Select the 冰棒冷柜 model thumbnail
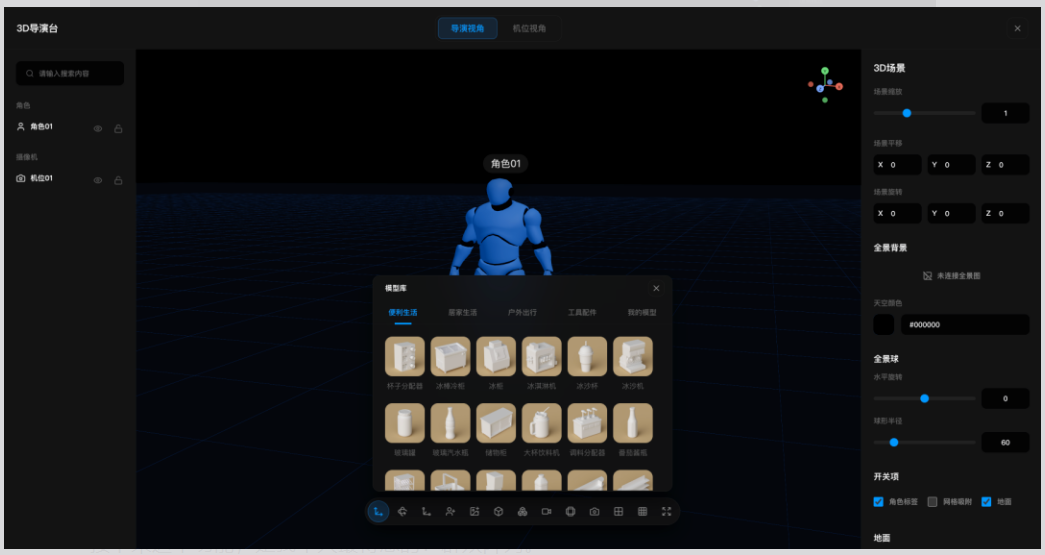The image size is (1045, 555). (x=451, y=356)
